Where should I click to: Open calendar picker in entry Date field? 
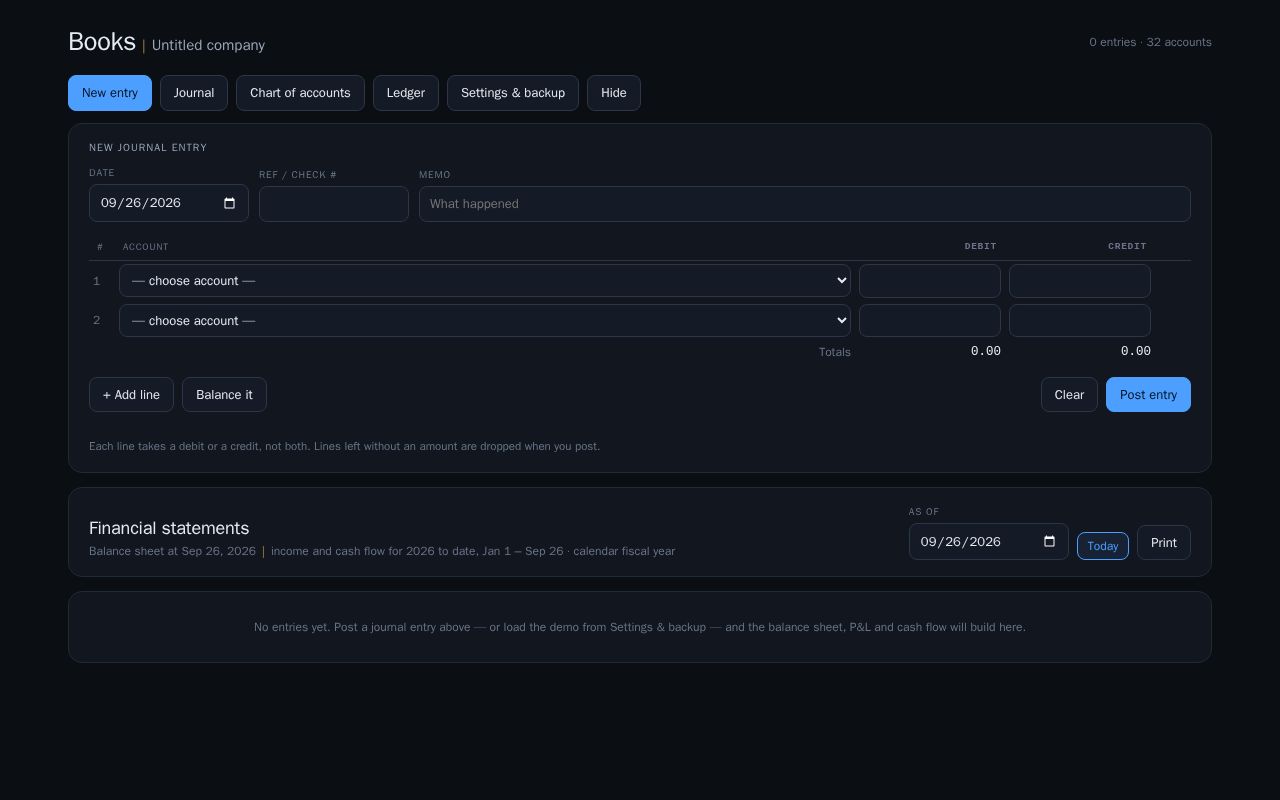coord(229,203)
